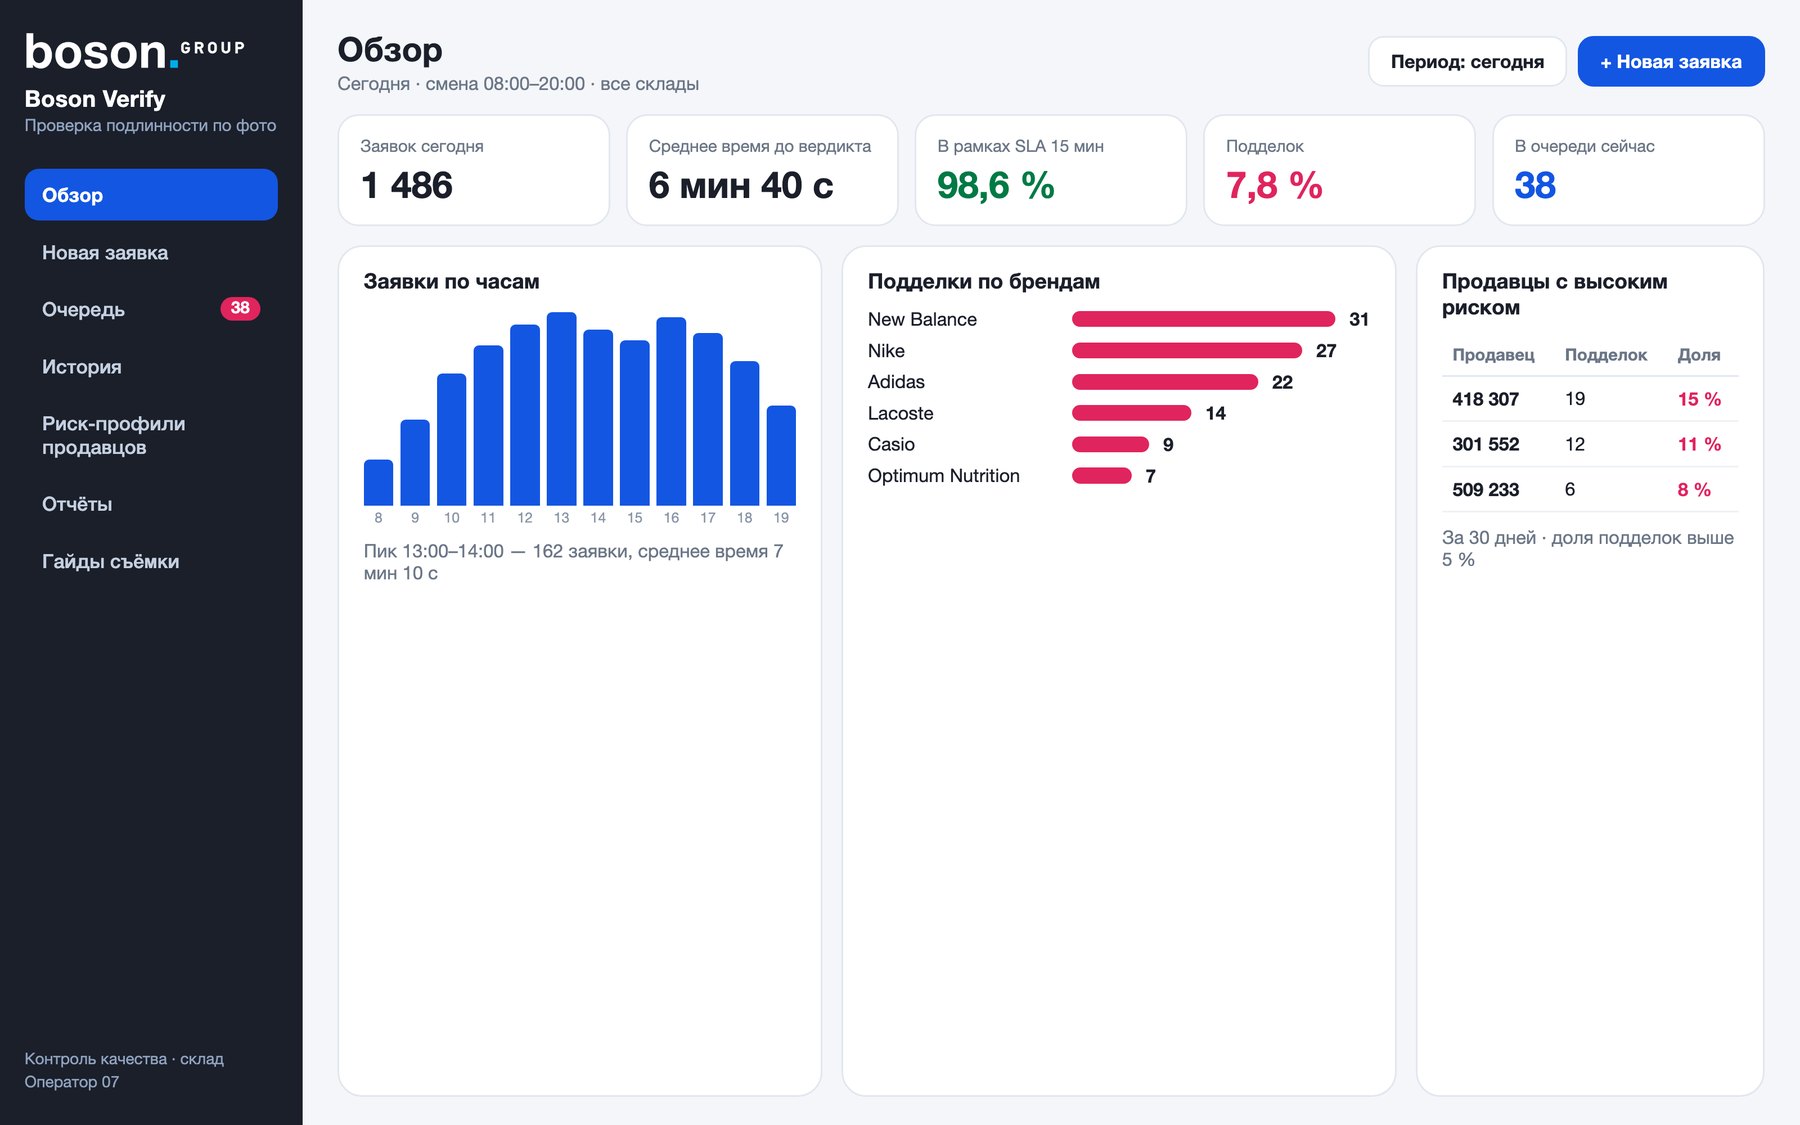Go to Отчёты section
Screen dimensions: 1800x1125
(151, 504)
